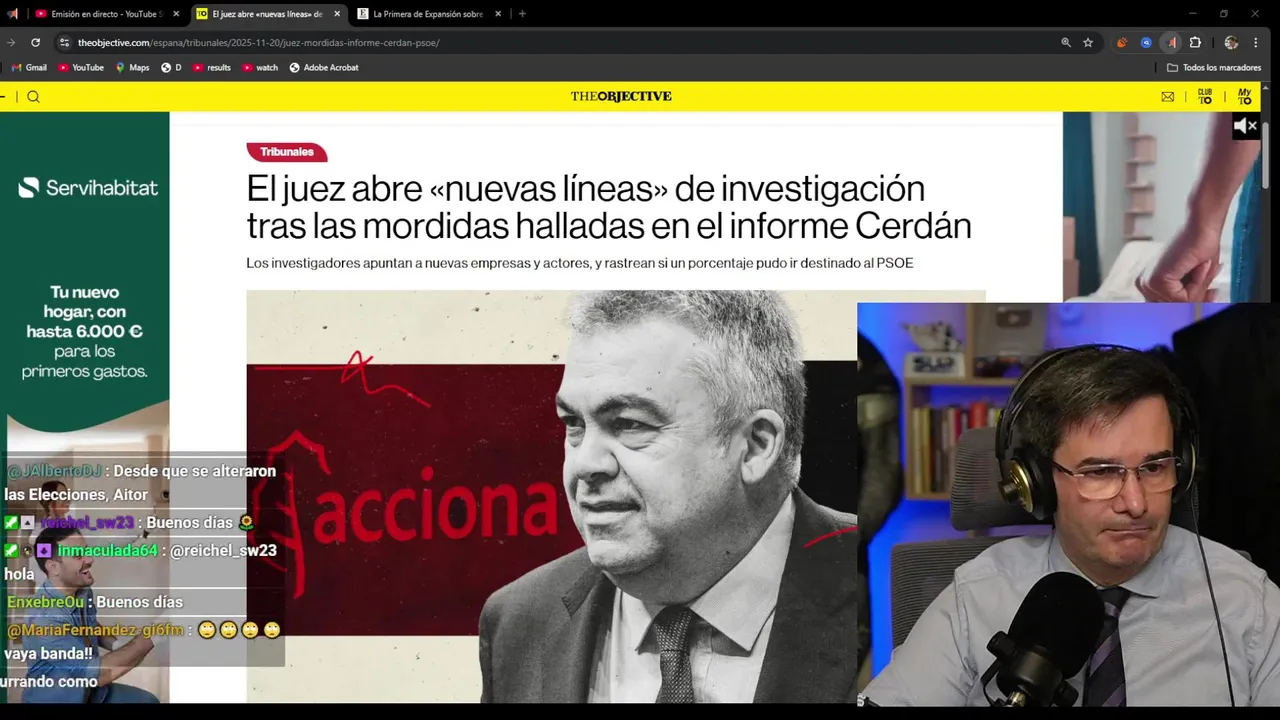The height and width of the screenshot is (720, 1280).
Task: Click chat message from @JAlbertoDJ
Action: pos(140,483)
